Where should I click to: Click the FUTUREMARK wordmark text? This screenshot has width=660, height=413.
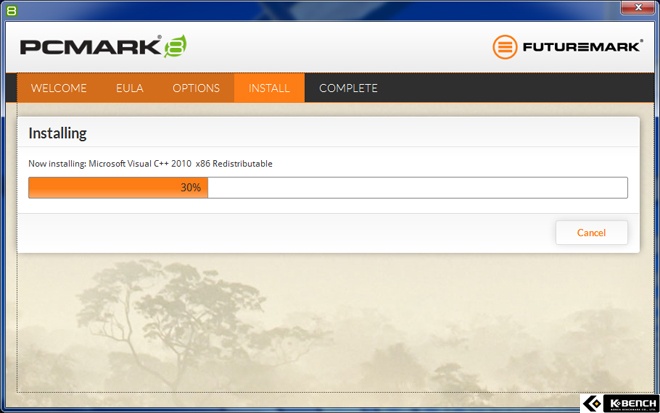(583, 46)
